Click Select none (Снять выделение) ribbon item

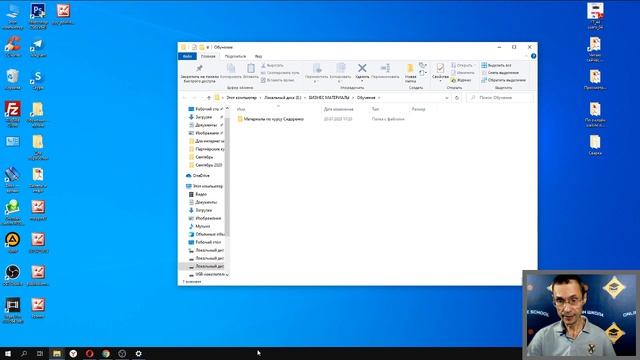tap(500, 73)
